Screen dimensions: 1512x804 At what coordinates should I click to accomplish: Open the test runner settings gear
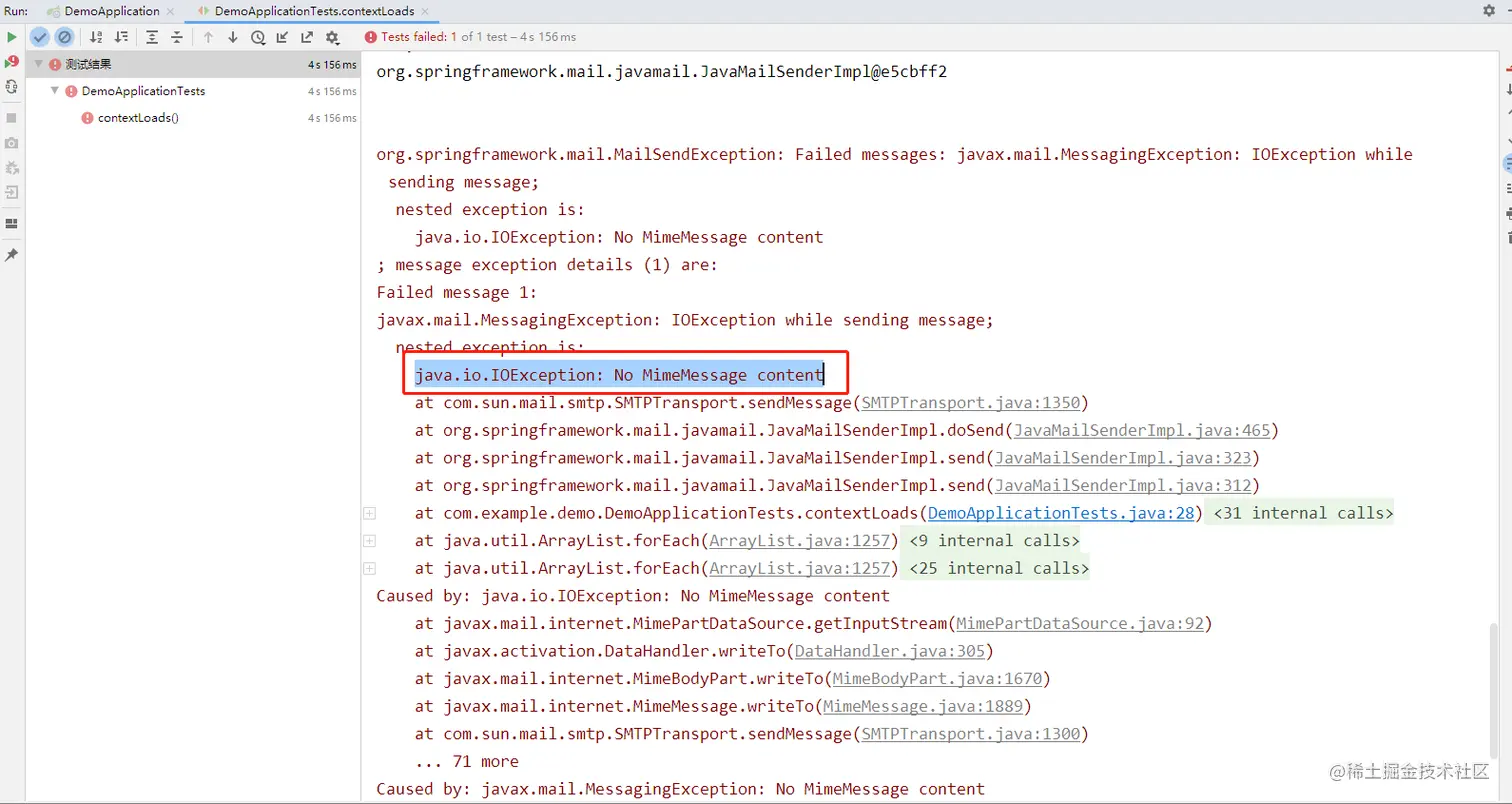pyautogui.click(x=331, y=37)
